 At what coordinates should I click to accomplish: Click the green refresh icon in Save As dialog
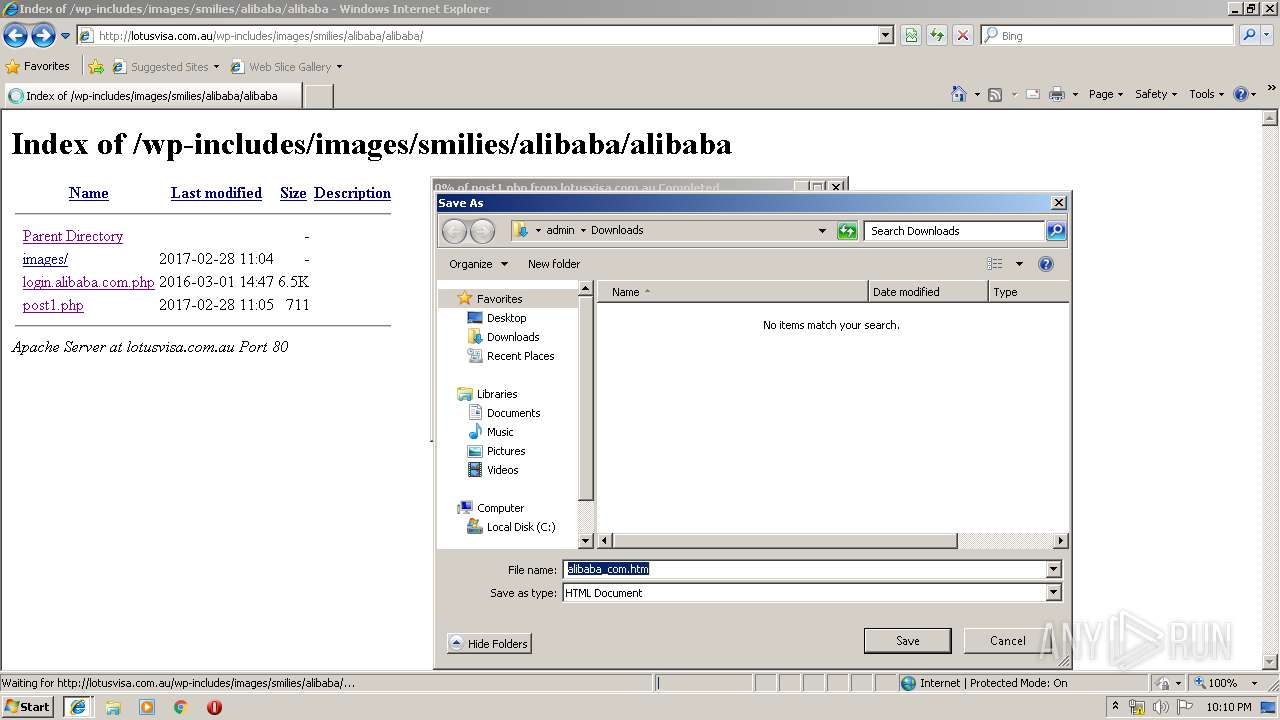click(847, 231)
